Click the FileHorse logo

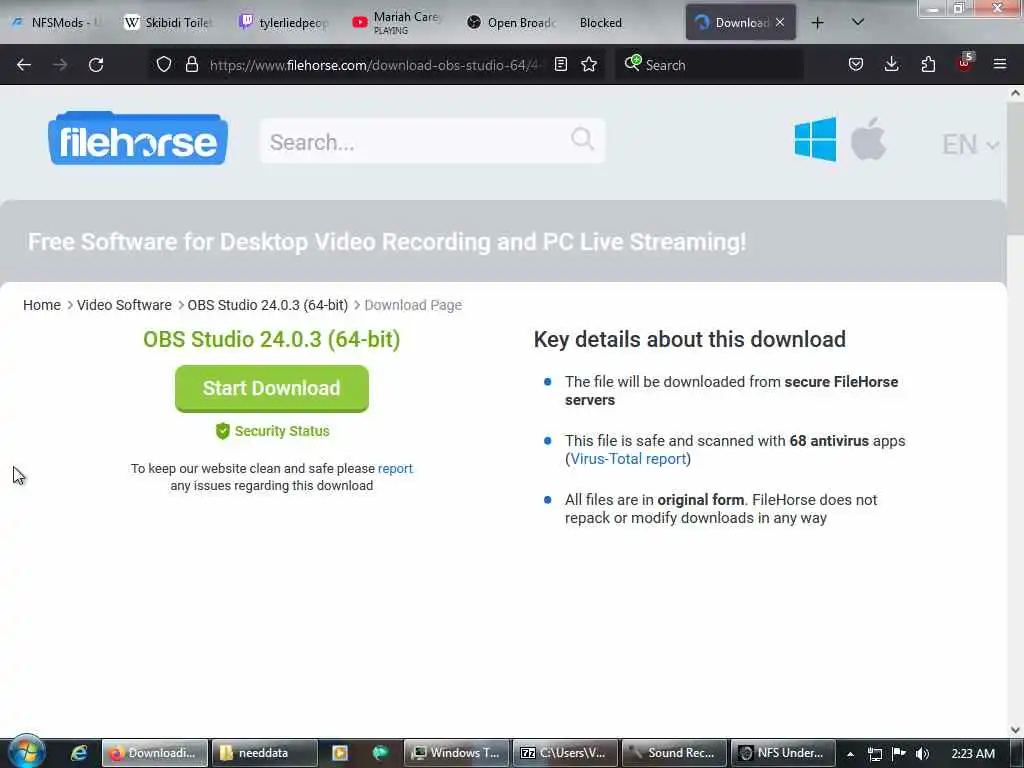tap(138, 138)
